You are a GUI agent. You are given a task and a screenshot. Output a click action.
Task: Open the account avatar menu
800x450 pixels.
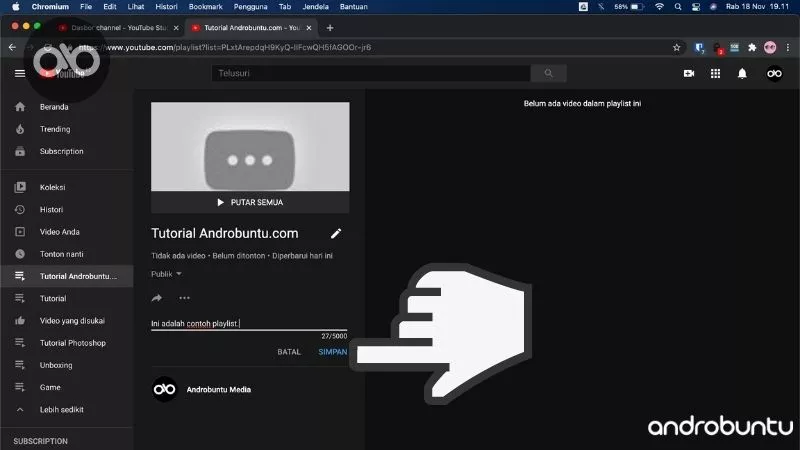(x=774, y=73)
